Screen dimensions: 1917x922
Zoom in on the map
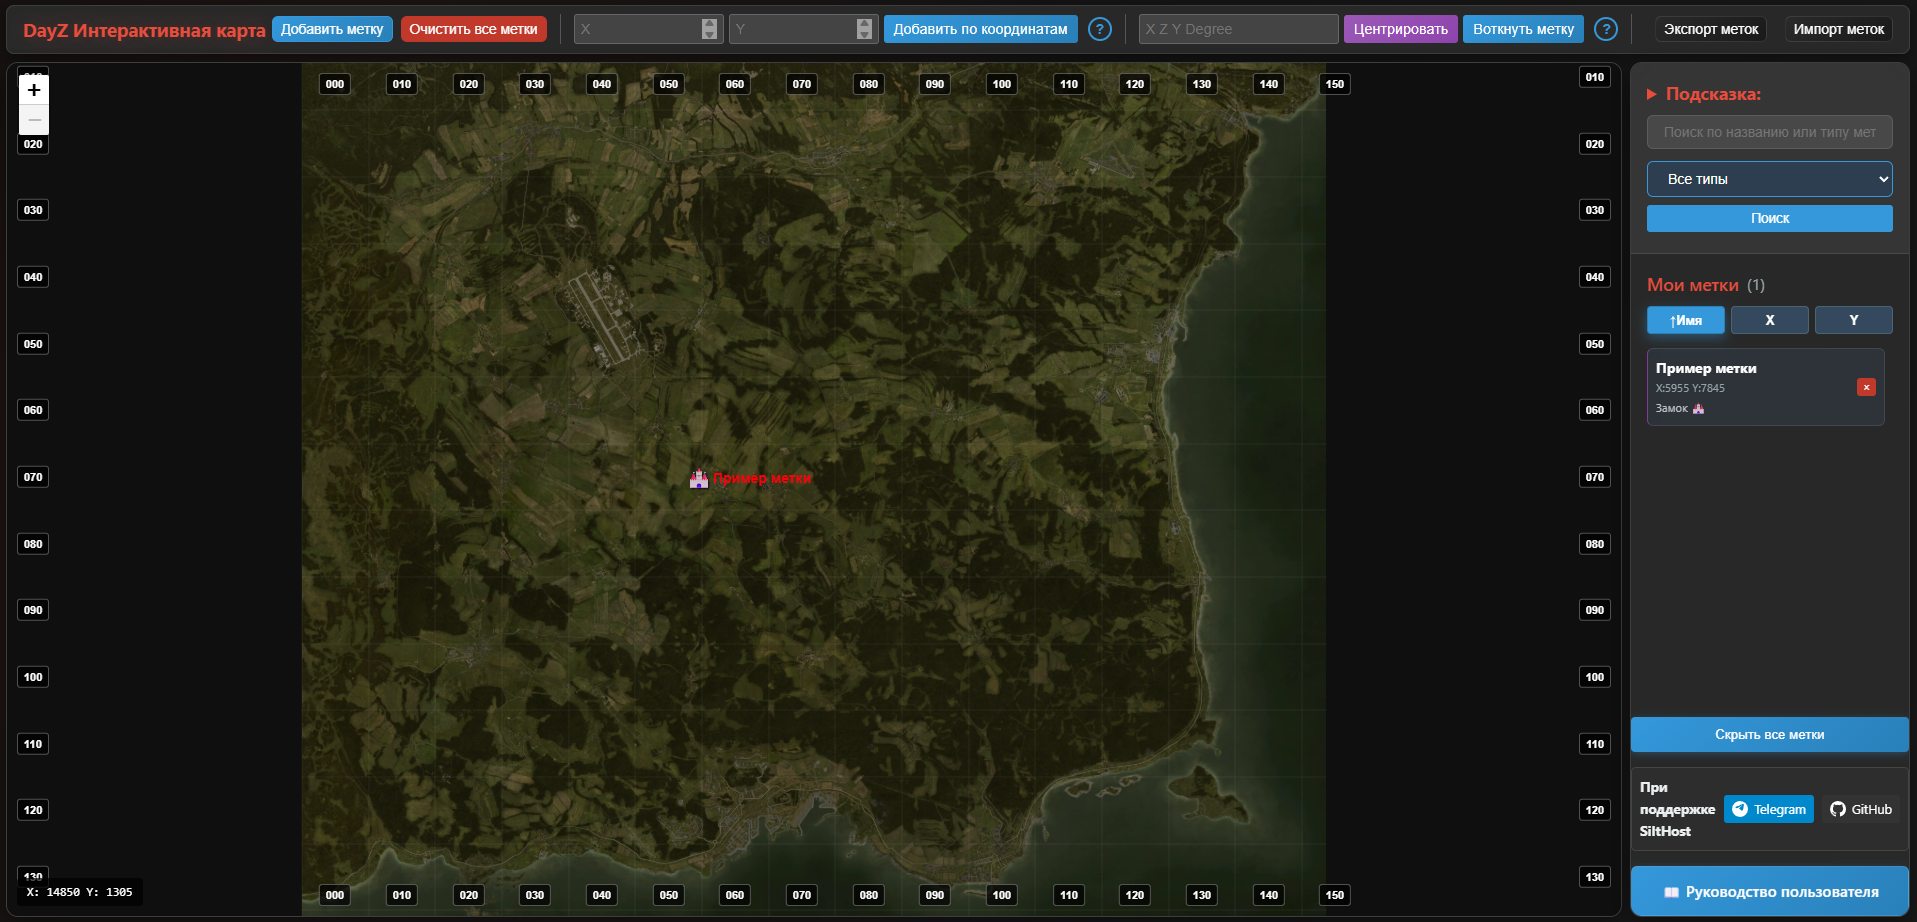pyautogui.click(x=34, y=90)
